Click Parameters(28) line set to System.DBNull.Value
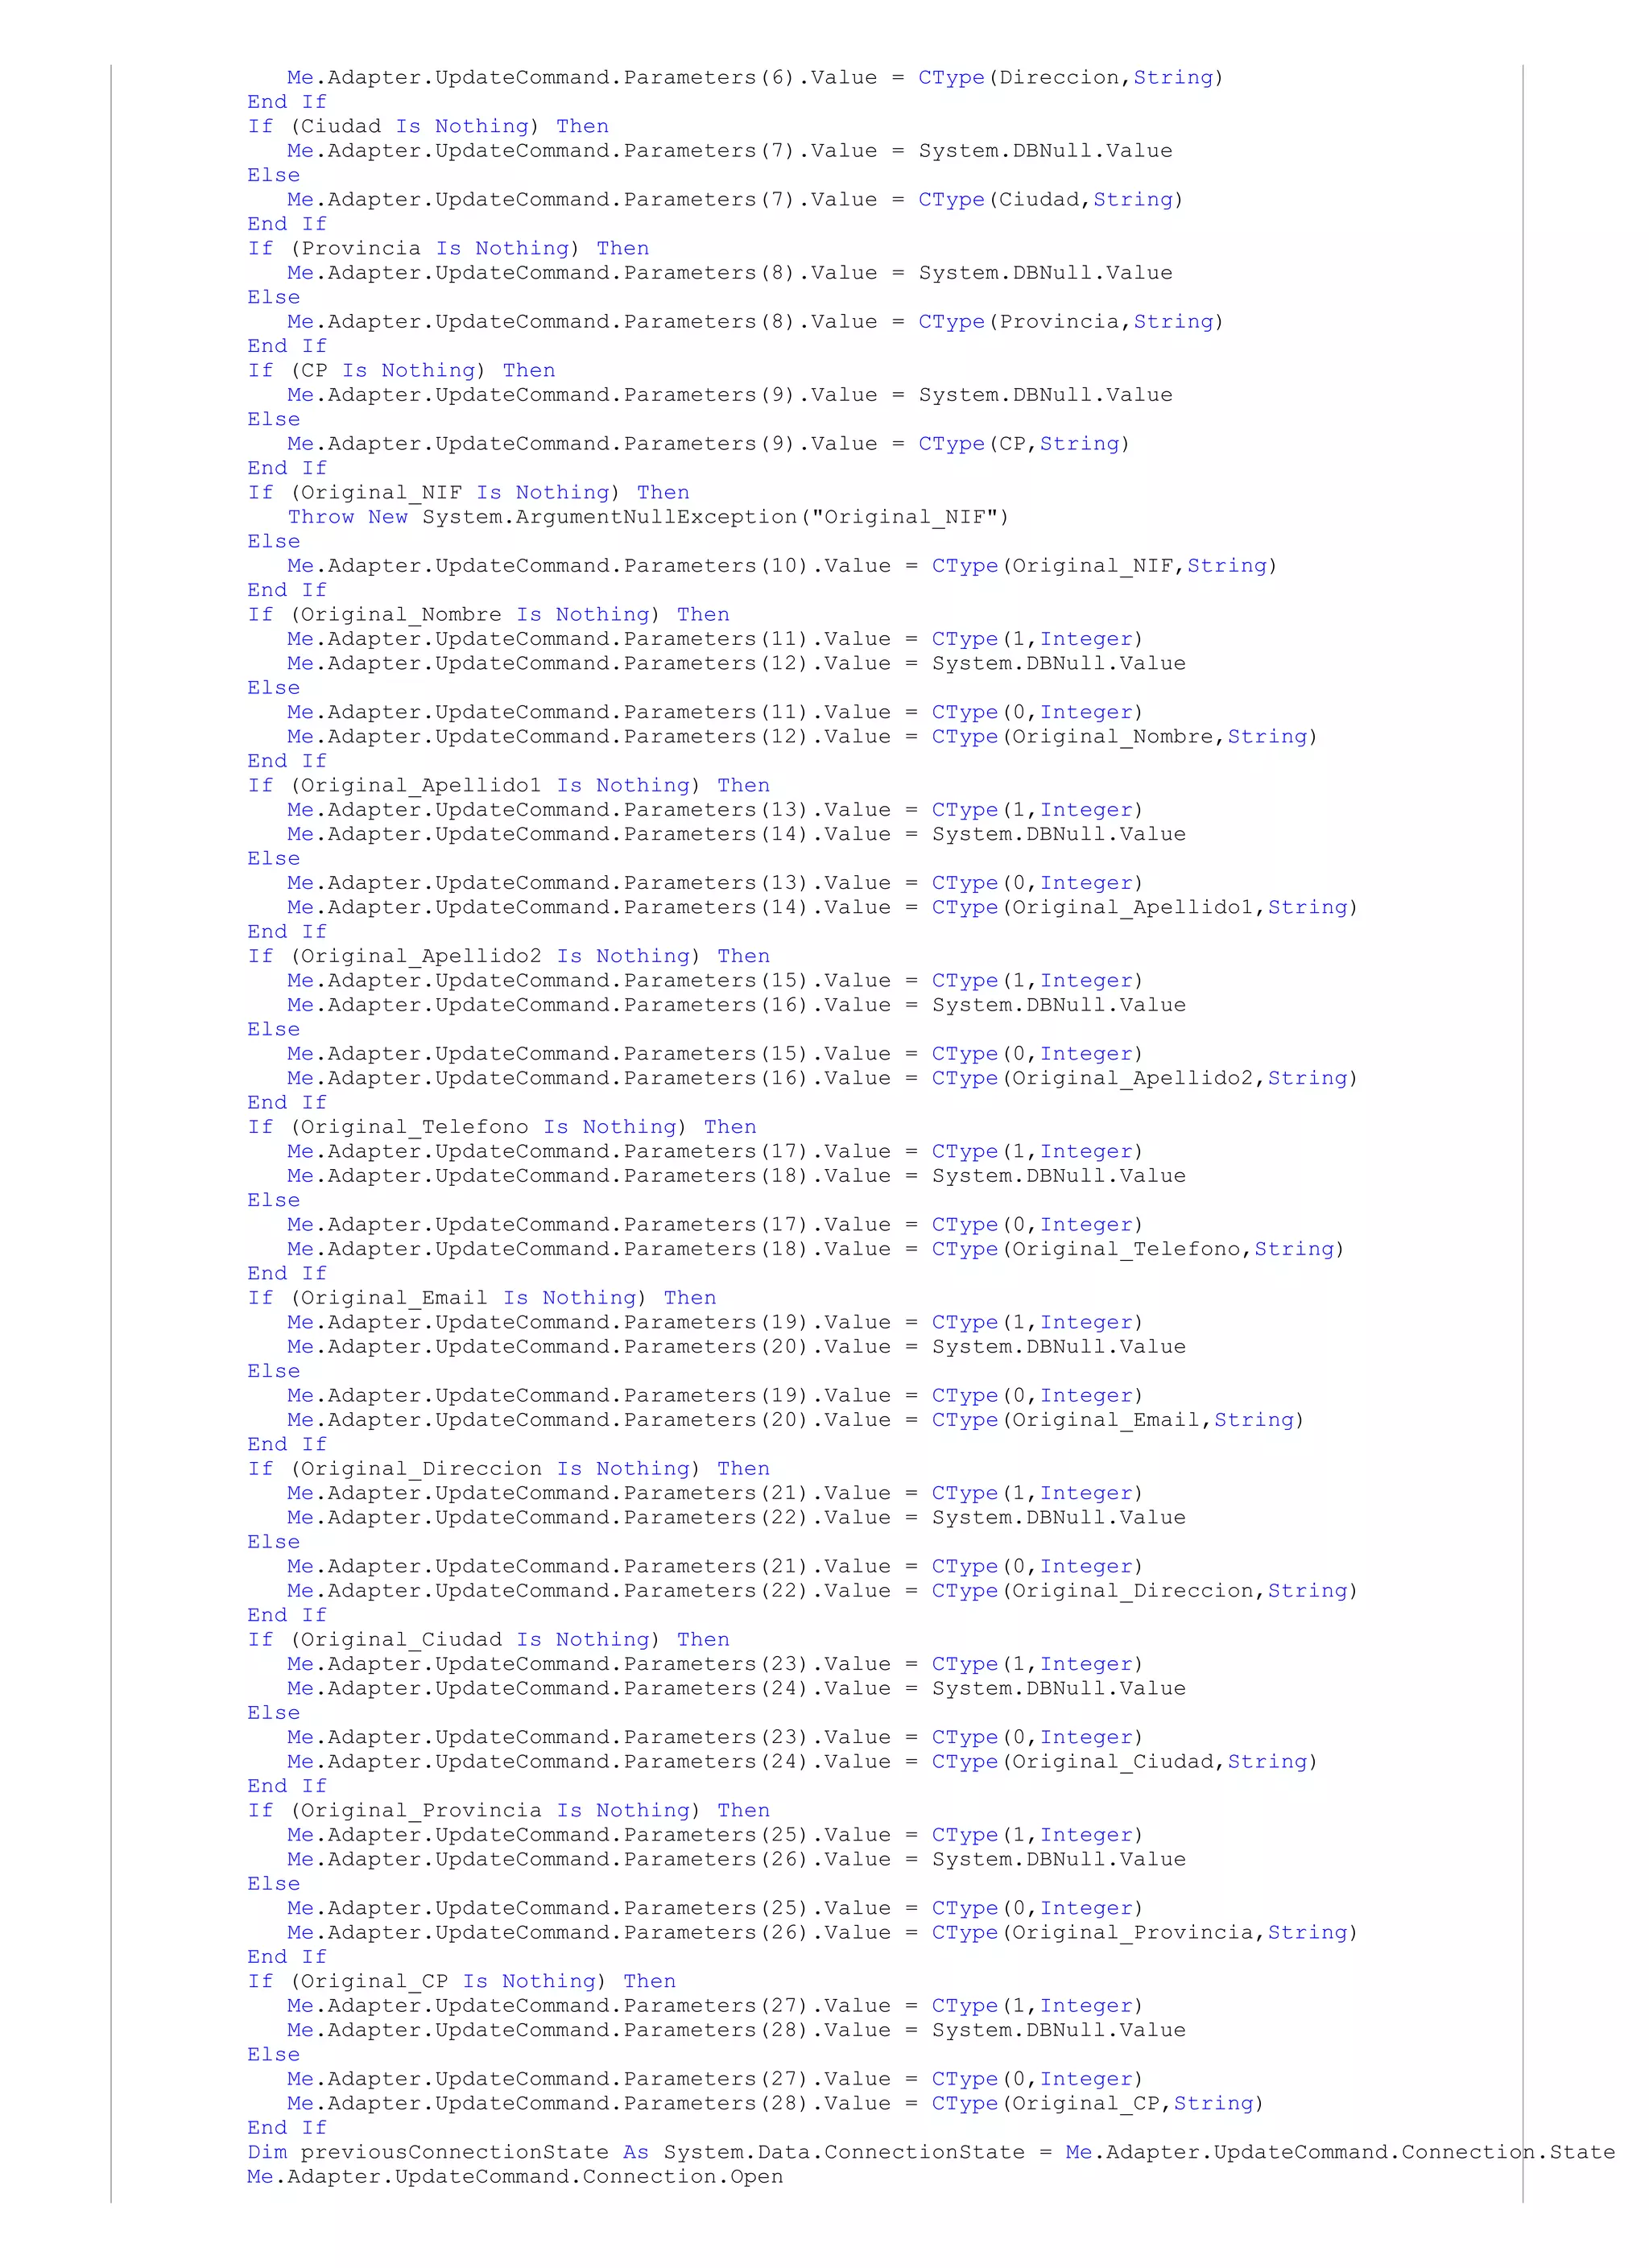Image resolution: width=1649 pixels, height=2268 pixels. coord(736,2030)
